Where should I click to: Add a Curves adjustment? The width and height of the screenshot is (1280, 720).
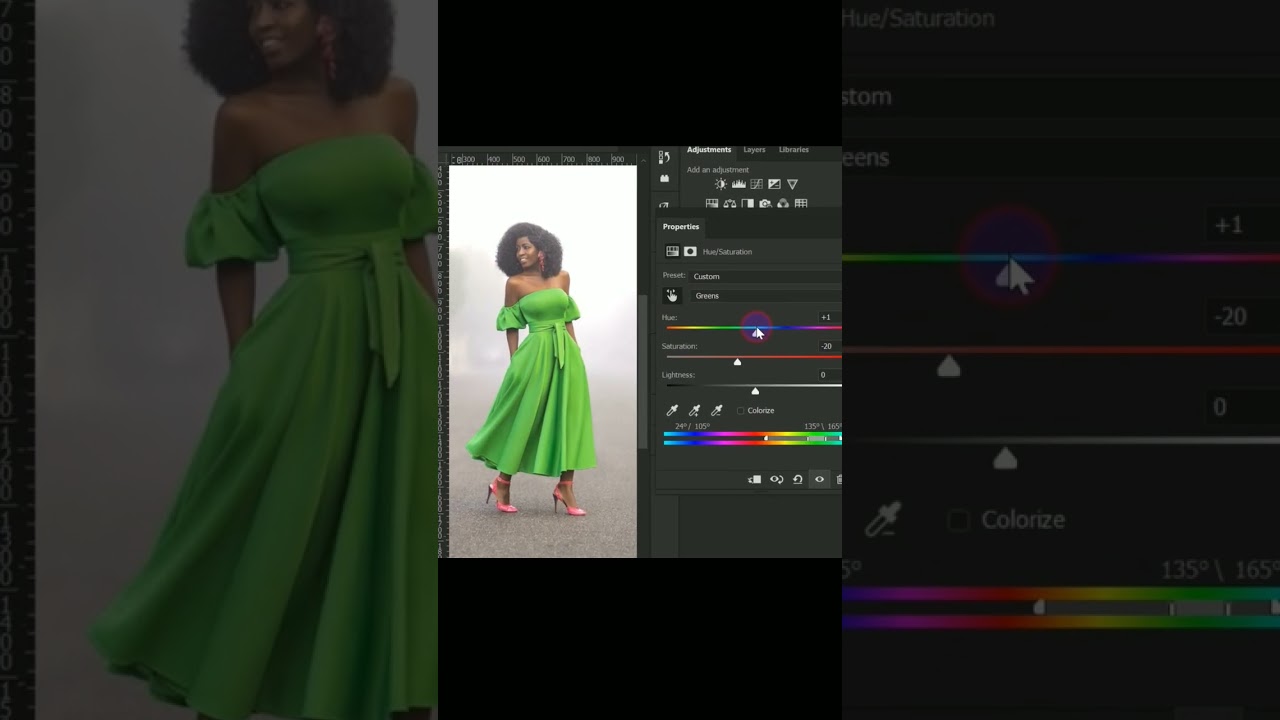click(757, 184)
